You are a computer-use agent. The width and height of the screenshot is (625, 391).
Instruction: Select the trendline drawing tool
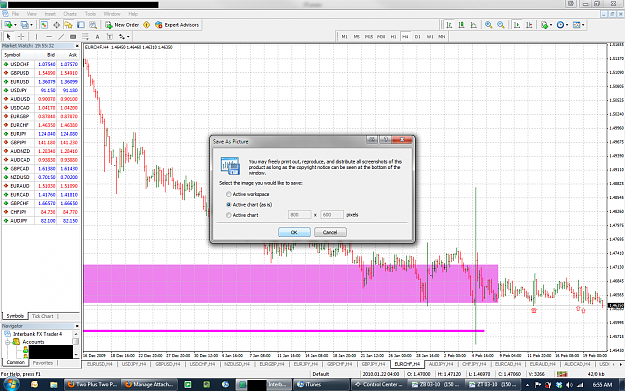61,37
